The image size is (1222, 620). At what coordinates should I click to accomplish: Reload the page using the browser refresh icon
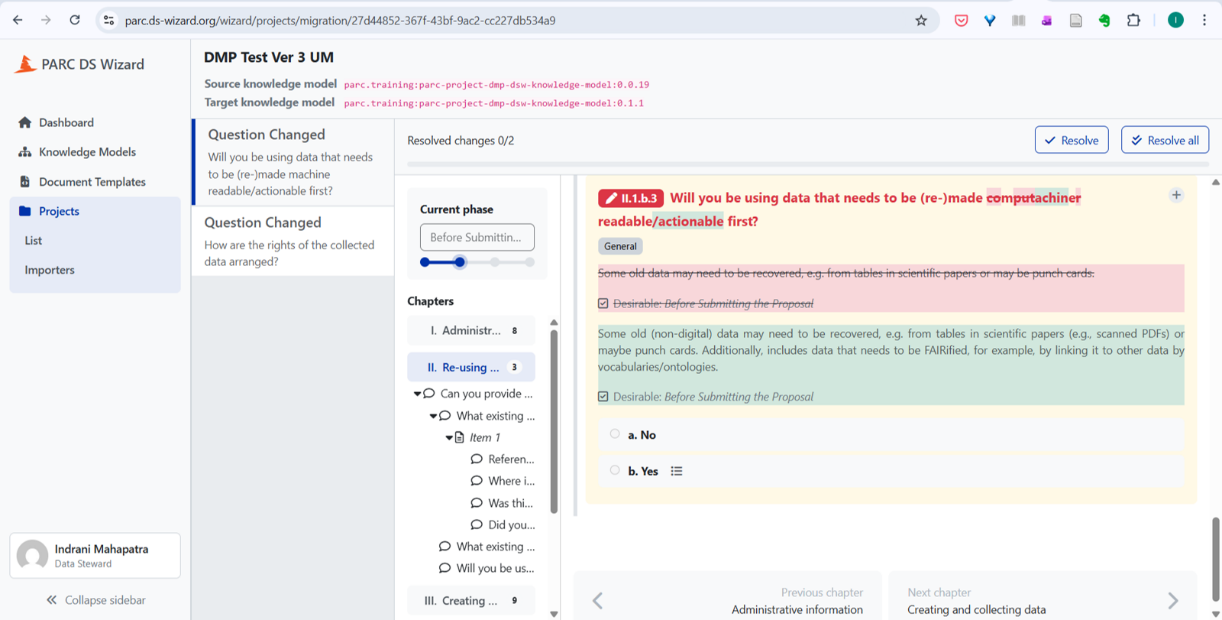[x=75, y=20]
